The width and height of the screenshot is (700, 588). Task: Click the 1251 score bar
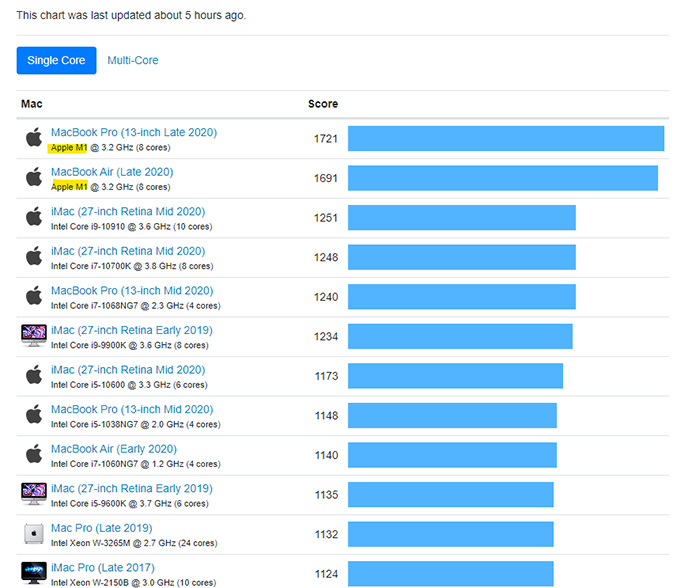click(x=462, y=217)
